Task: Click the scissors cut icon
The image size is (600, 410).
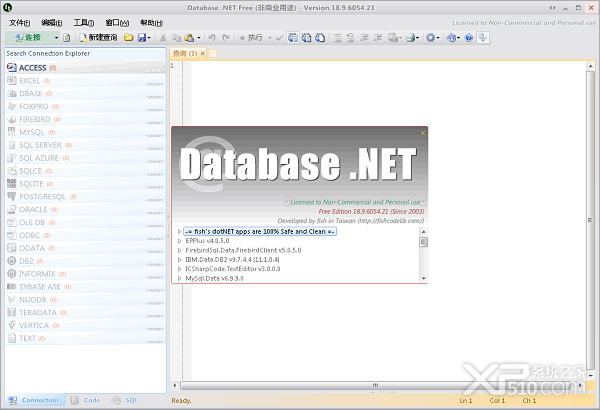Action: pos(163,38)
